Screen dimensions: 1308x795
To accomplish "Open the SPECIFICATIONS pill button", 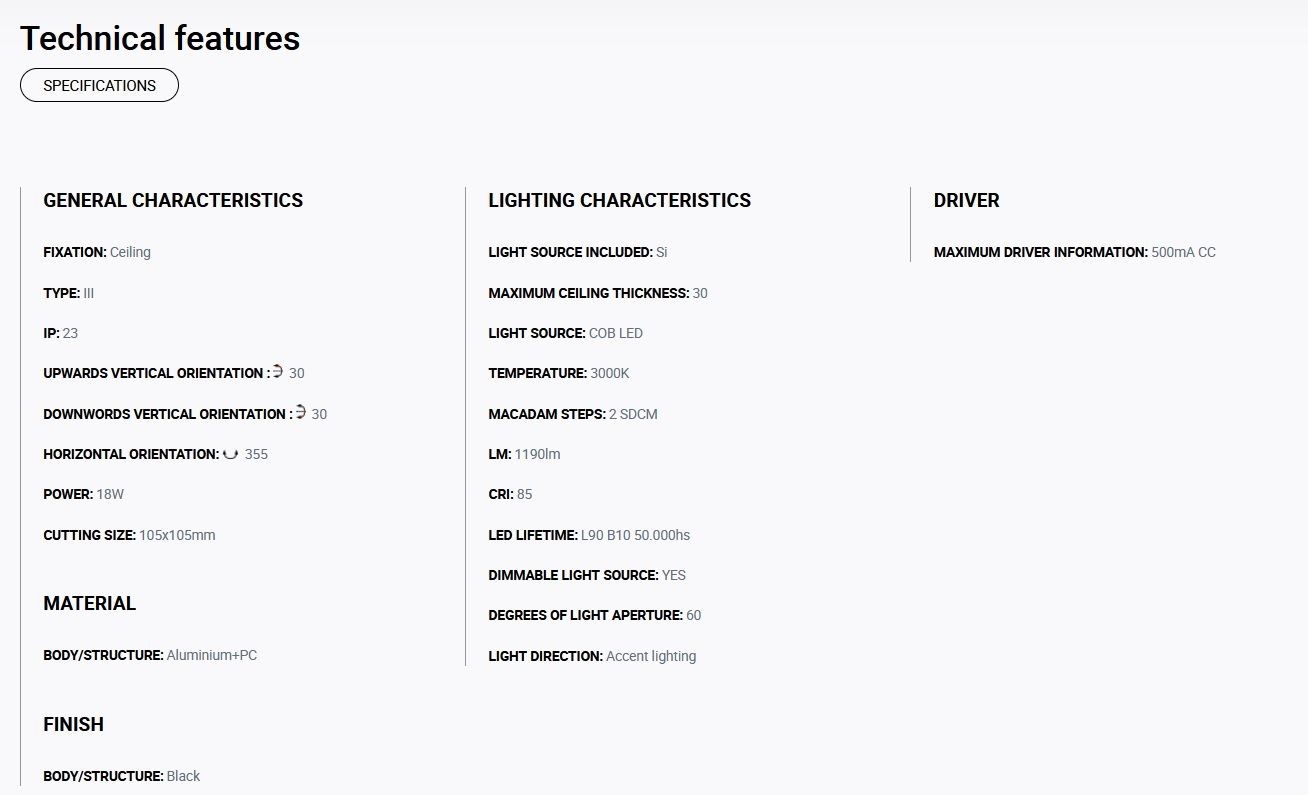I will coord(99,85).
